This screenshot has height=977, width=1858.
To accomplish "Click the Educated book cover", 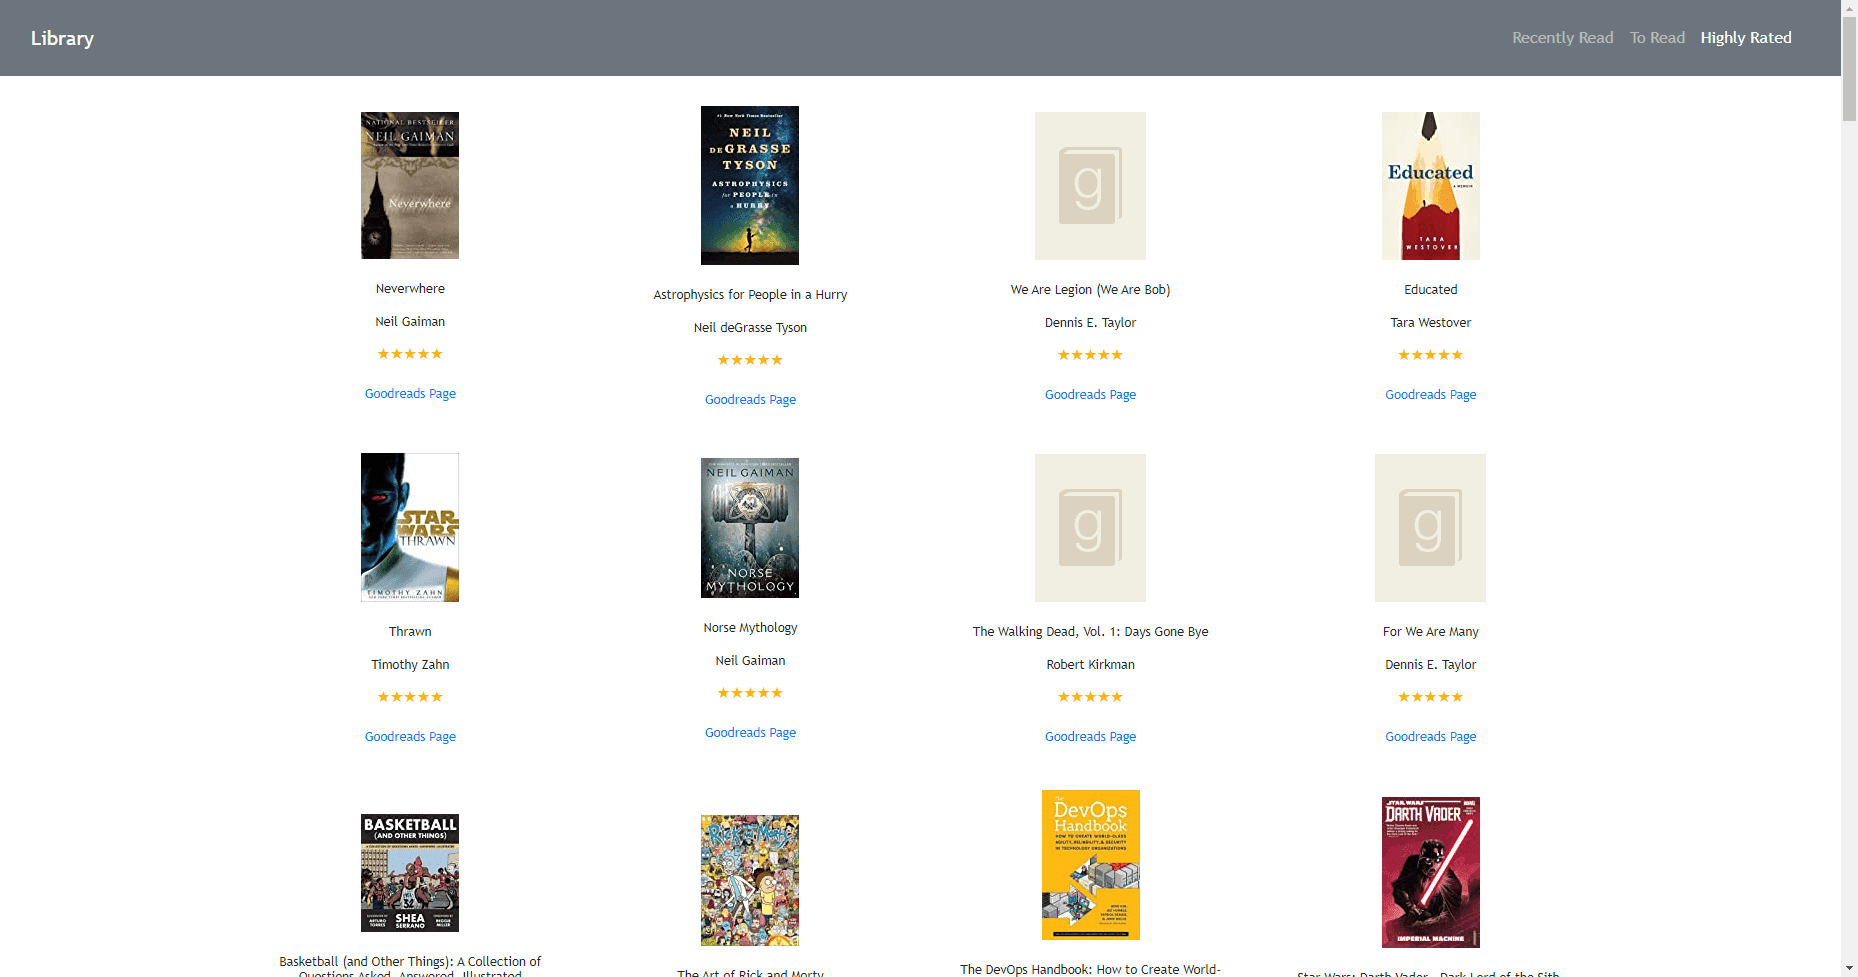I will [x=1431, y=186].
